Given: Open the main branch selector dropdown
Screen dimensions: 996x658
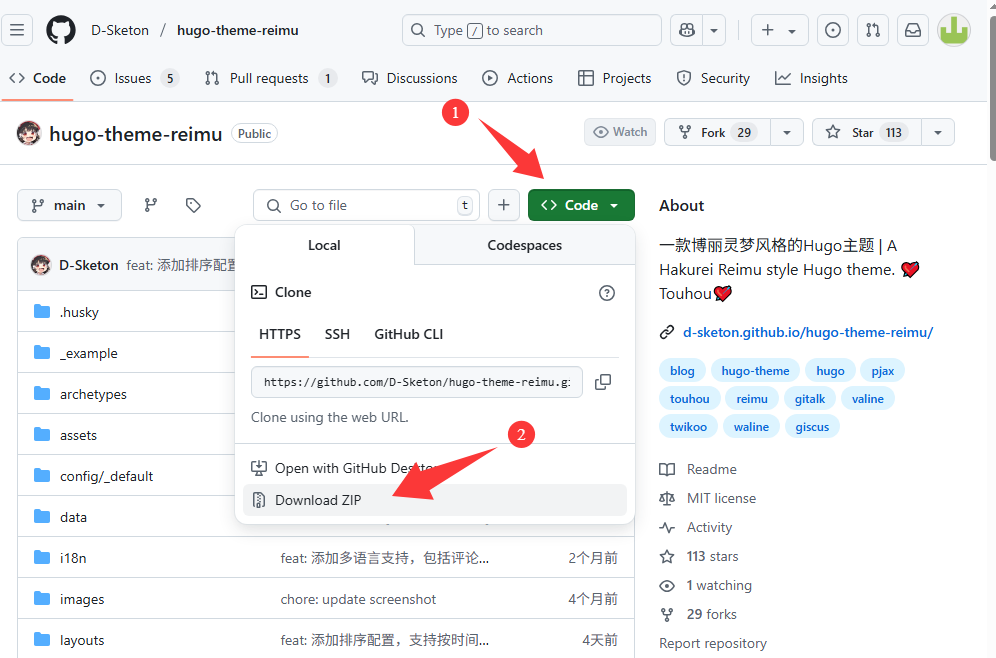Looking at the screenshot, I should pos(69,205).
